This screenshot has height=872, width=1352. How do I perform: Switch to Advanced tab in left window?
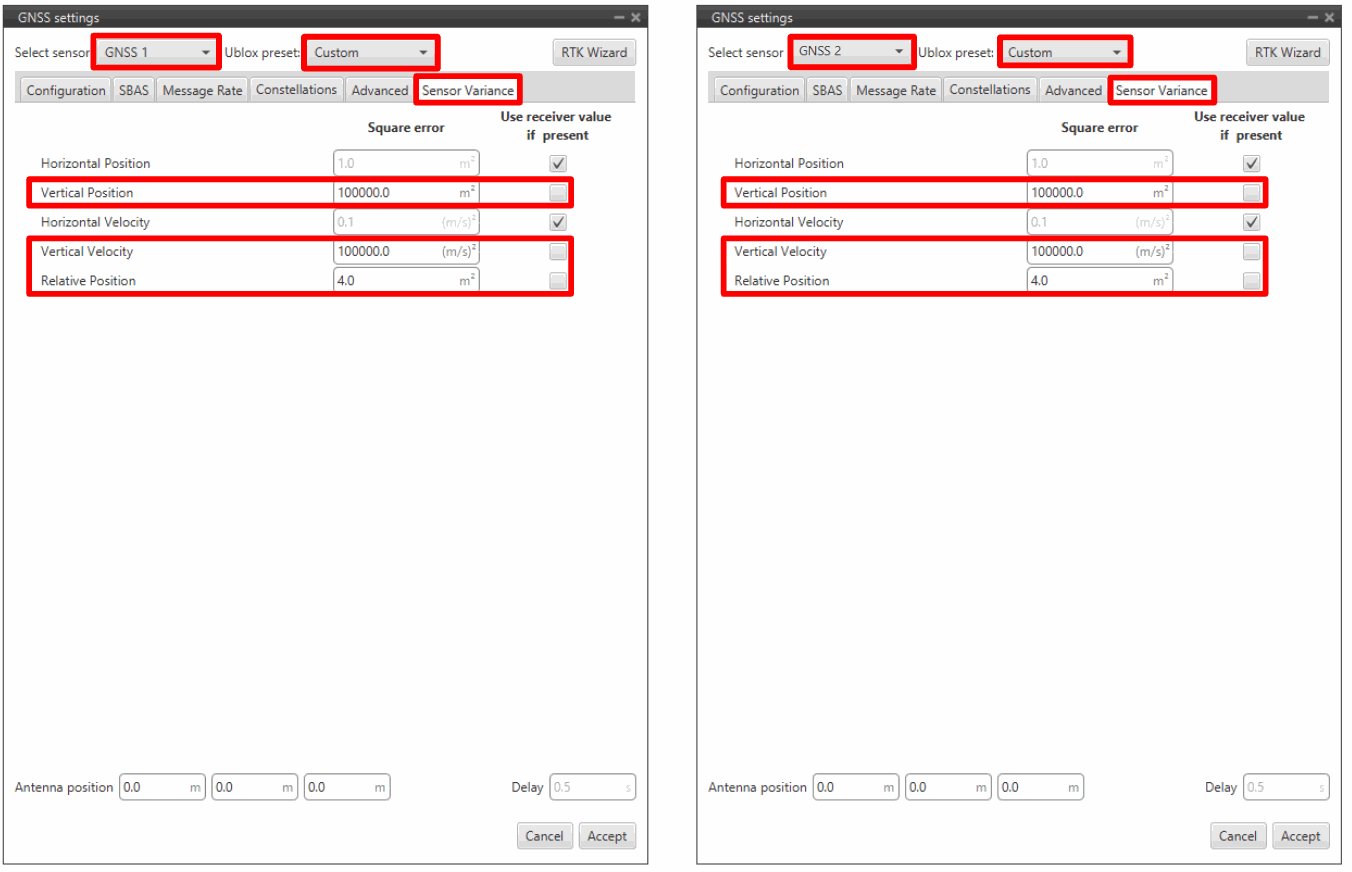379,90
